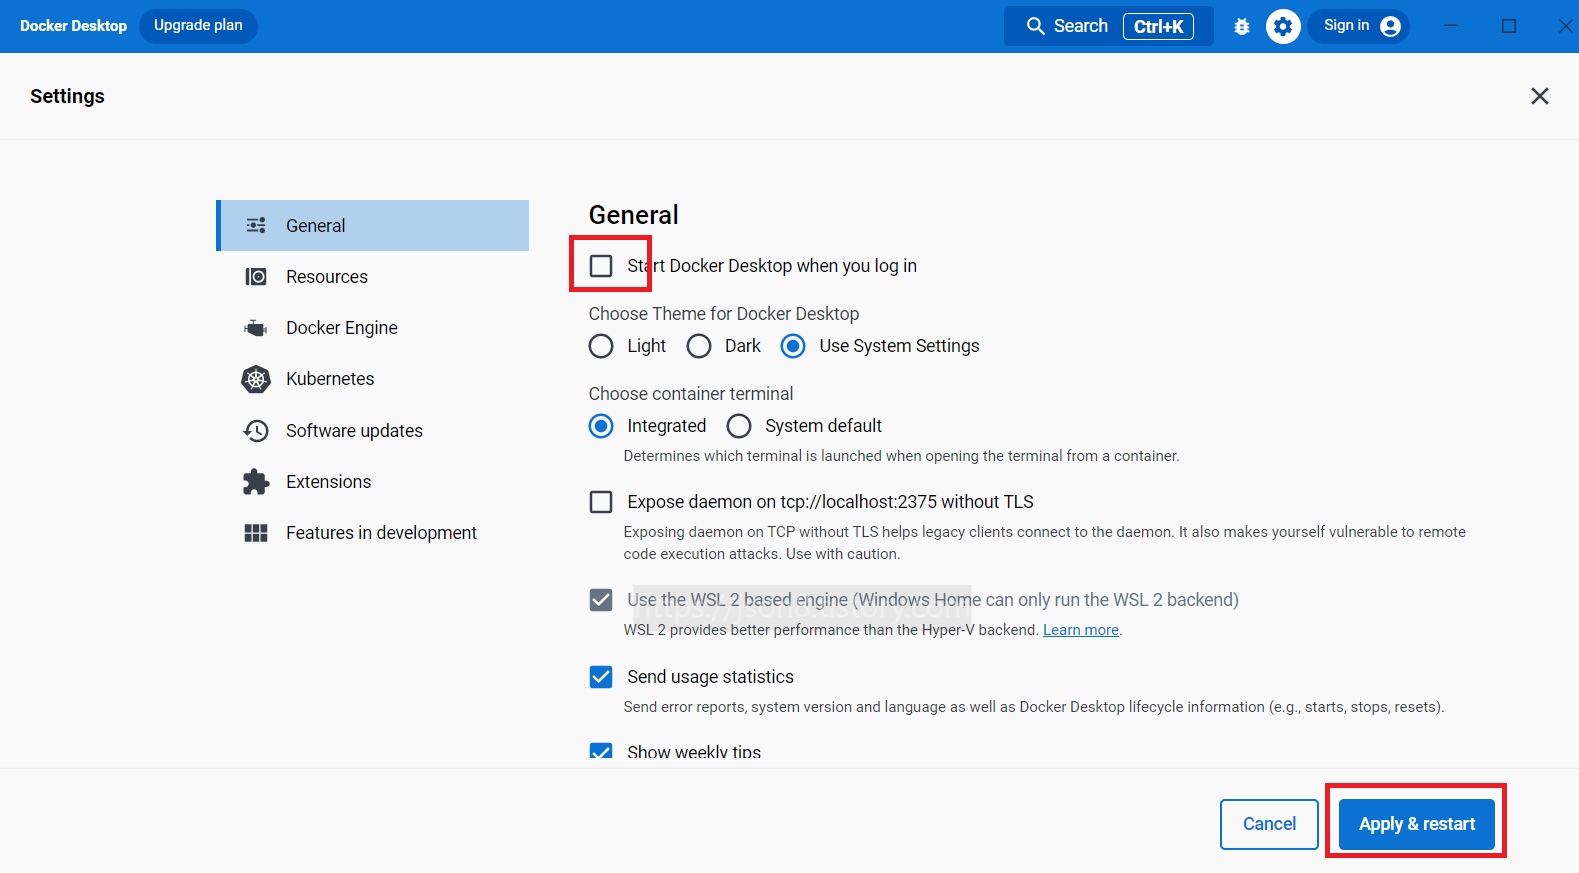Select the Light theme radio button
Image resolution: width=1579 pixels, height=873 pixels.
pos(601,346)
